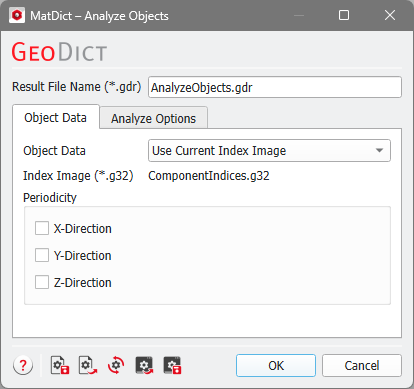This screenshot has width=414, height=389.
Task: Enable Y-Direction periodicity checkbox
Action: point(42,255)
